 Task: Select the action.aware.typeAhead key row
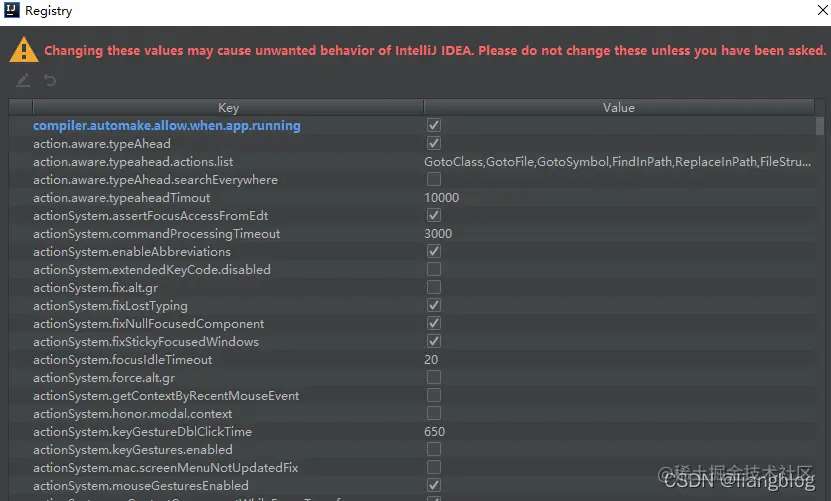pyautogui.click(x=102, y=144)
